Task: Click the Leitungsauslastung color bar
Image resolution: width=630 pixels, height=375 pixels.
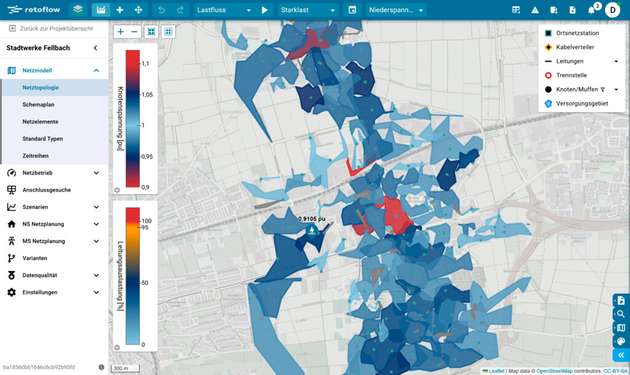Action: click(x=133, y=276)
